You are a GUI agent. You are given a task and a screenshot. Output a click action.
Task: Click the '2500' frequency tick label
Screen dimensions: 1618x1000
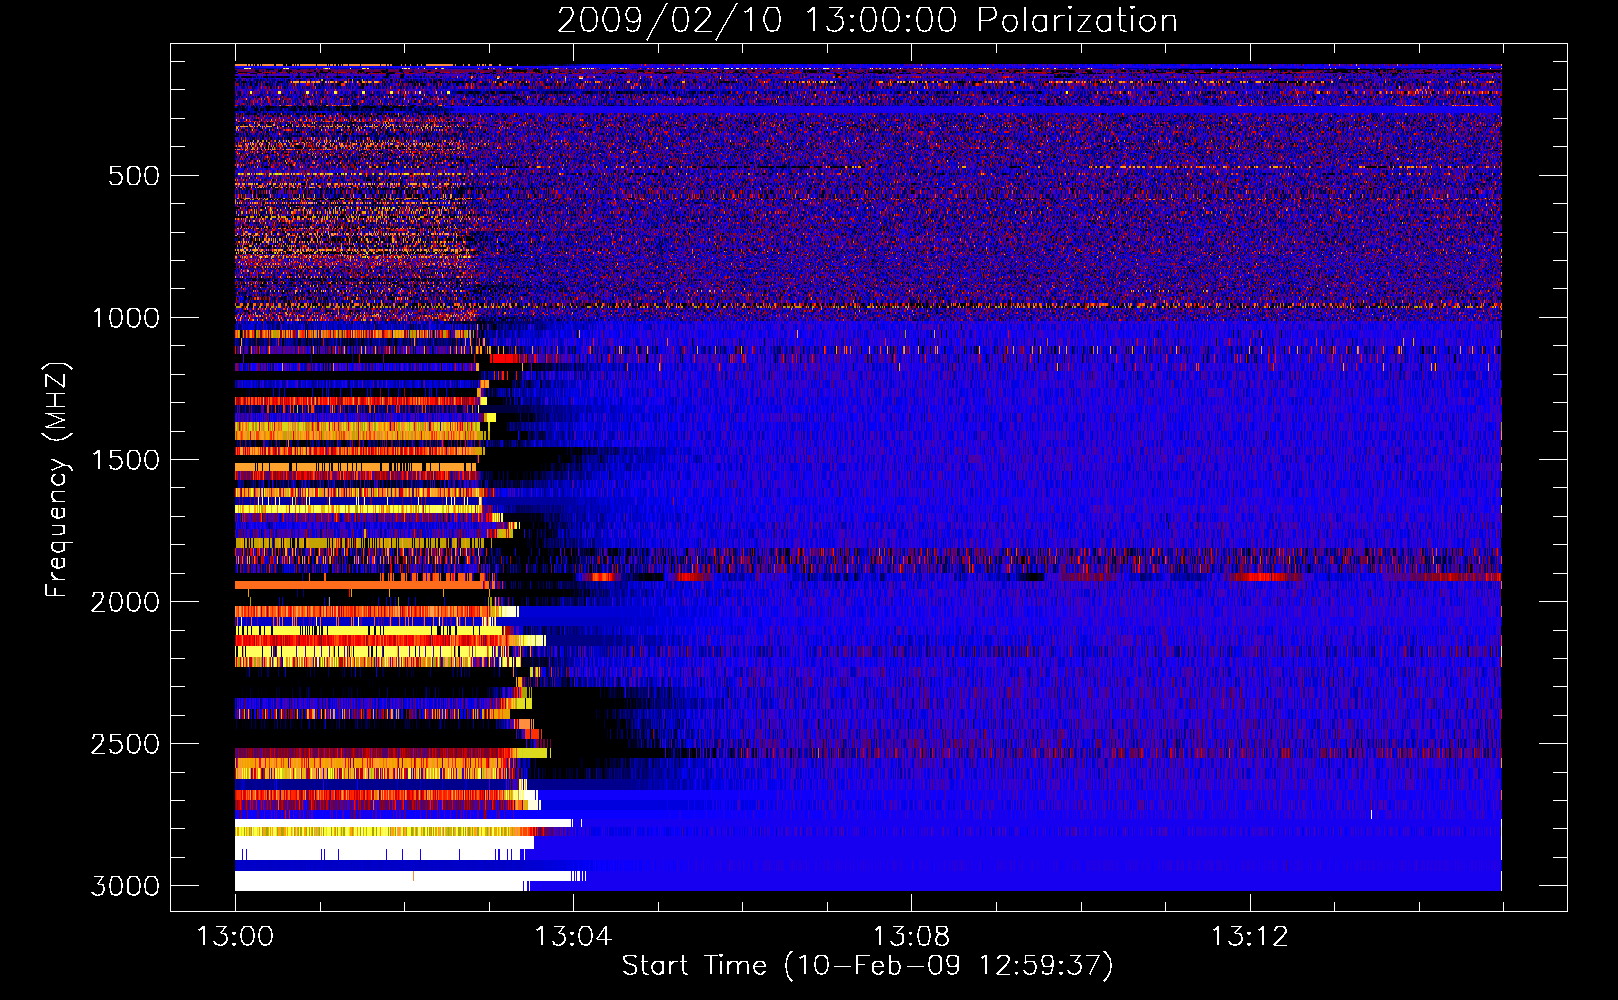(125, 744)
